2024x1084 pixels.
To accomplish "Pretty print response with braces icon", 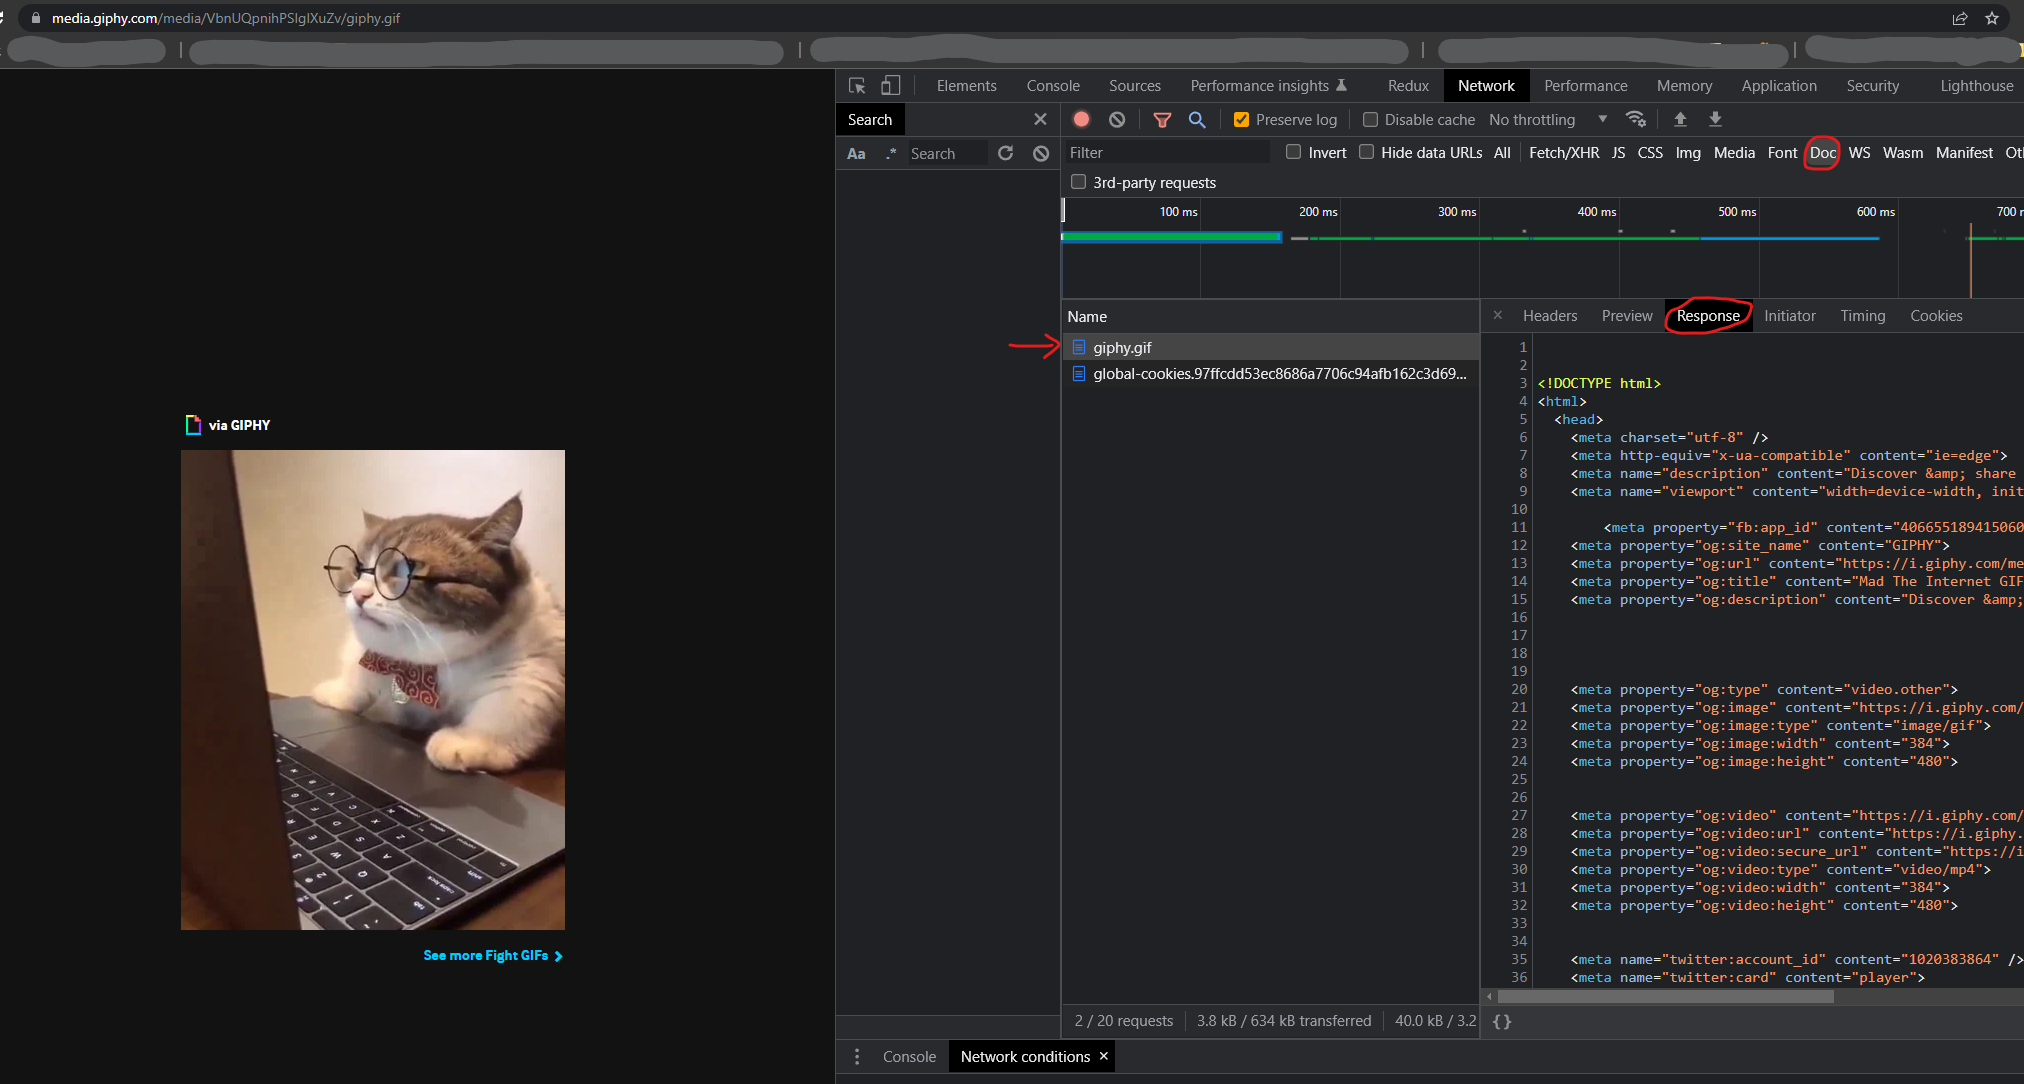I will coord(1502,1021).
